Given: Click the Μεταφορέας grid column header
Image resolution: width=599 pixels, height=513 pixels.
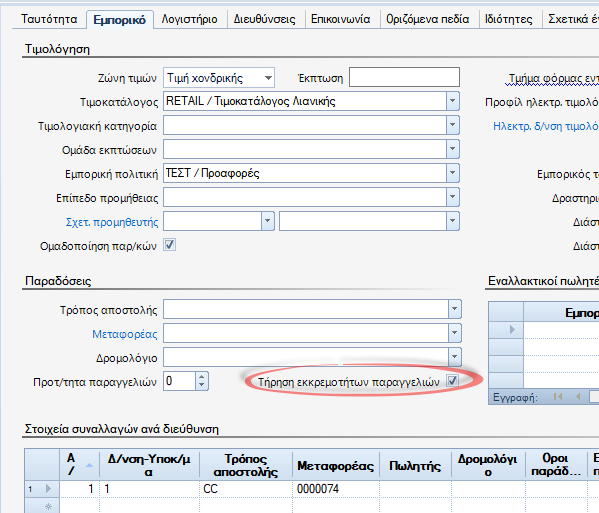Looking at the screenshot, I should tap(335, 466).
